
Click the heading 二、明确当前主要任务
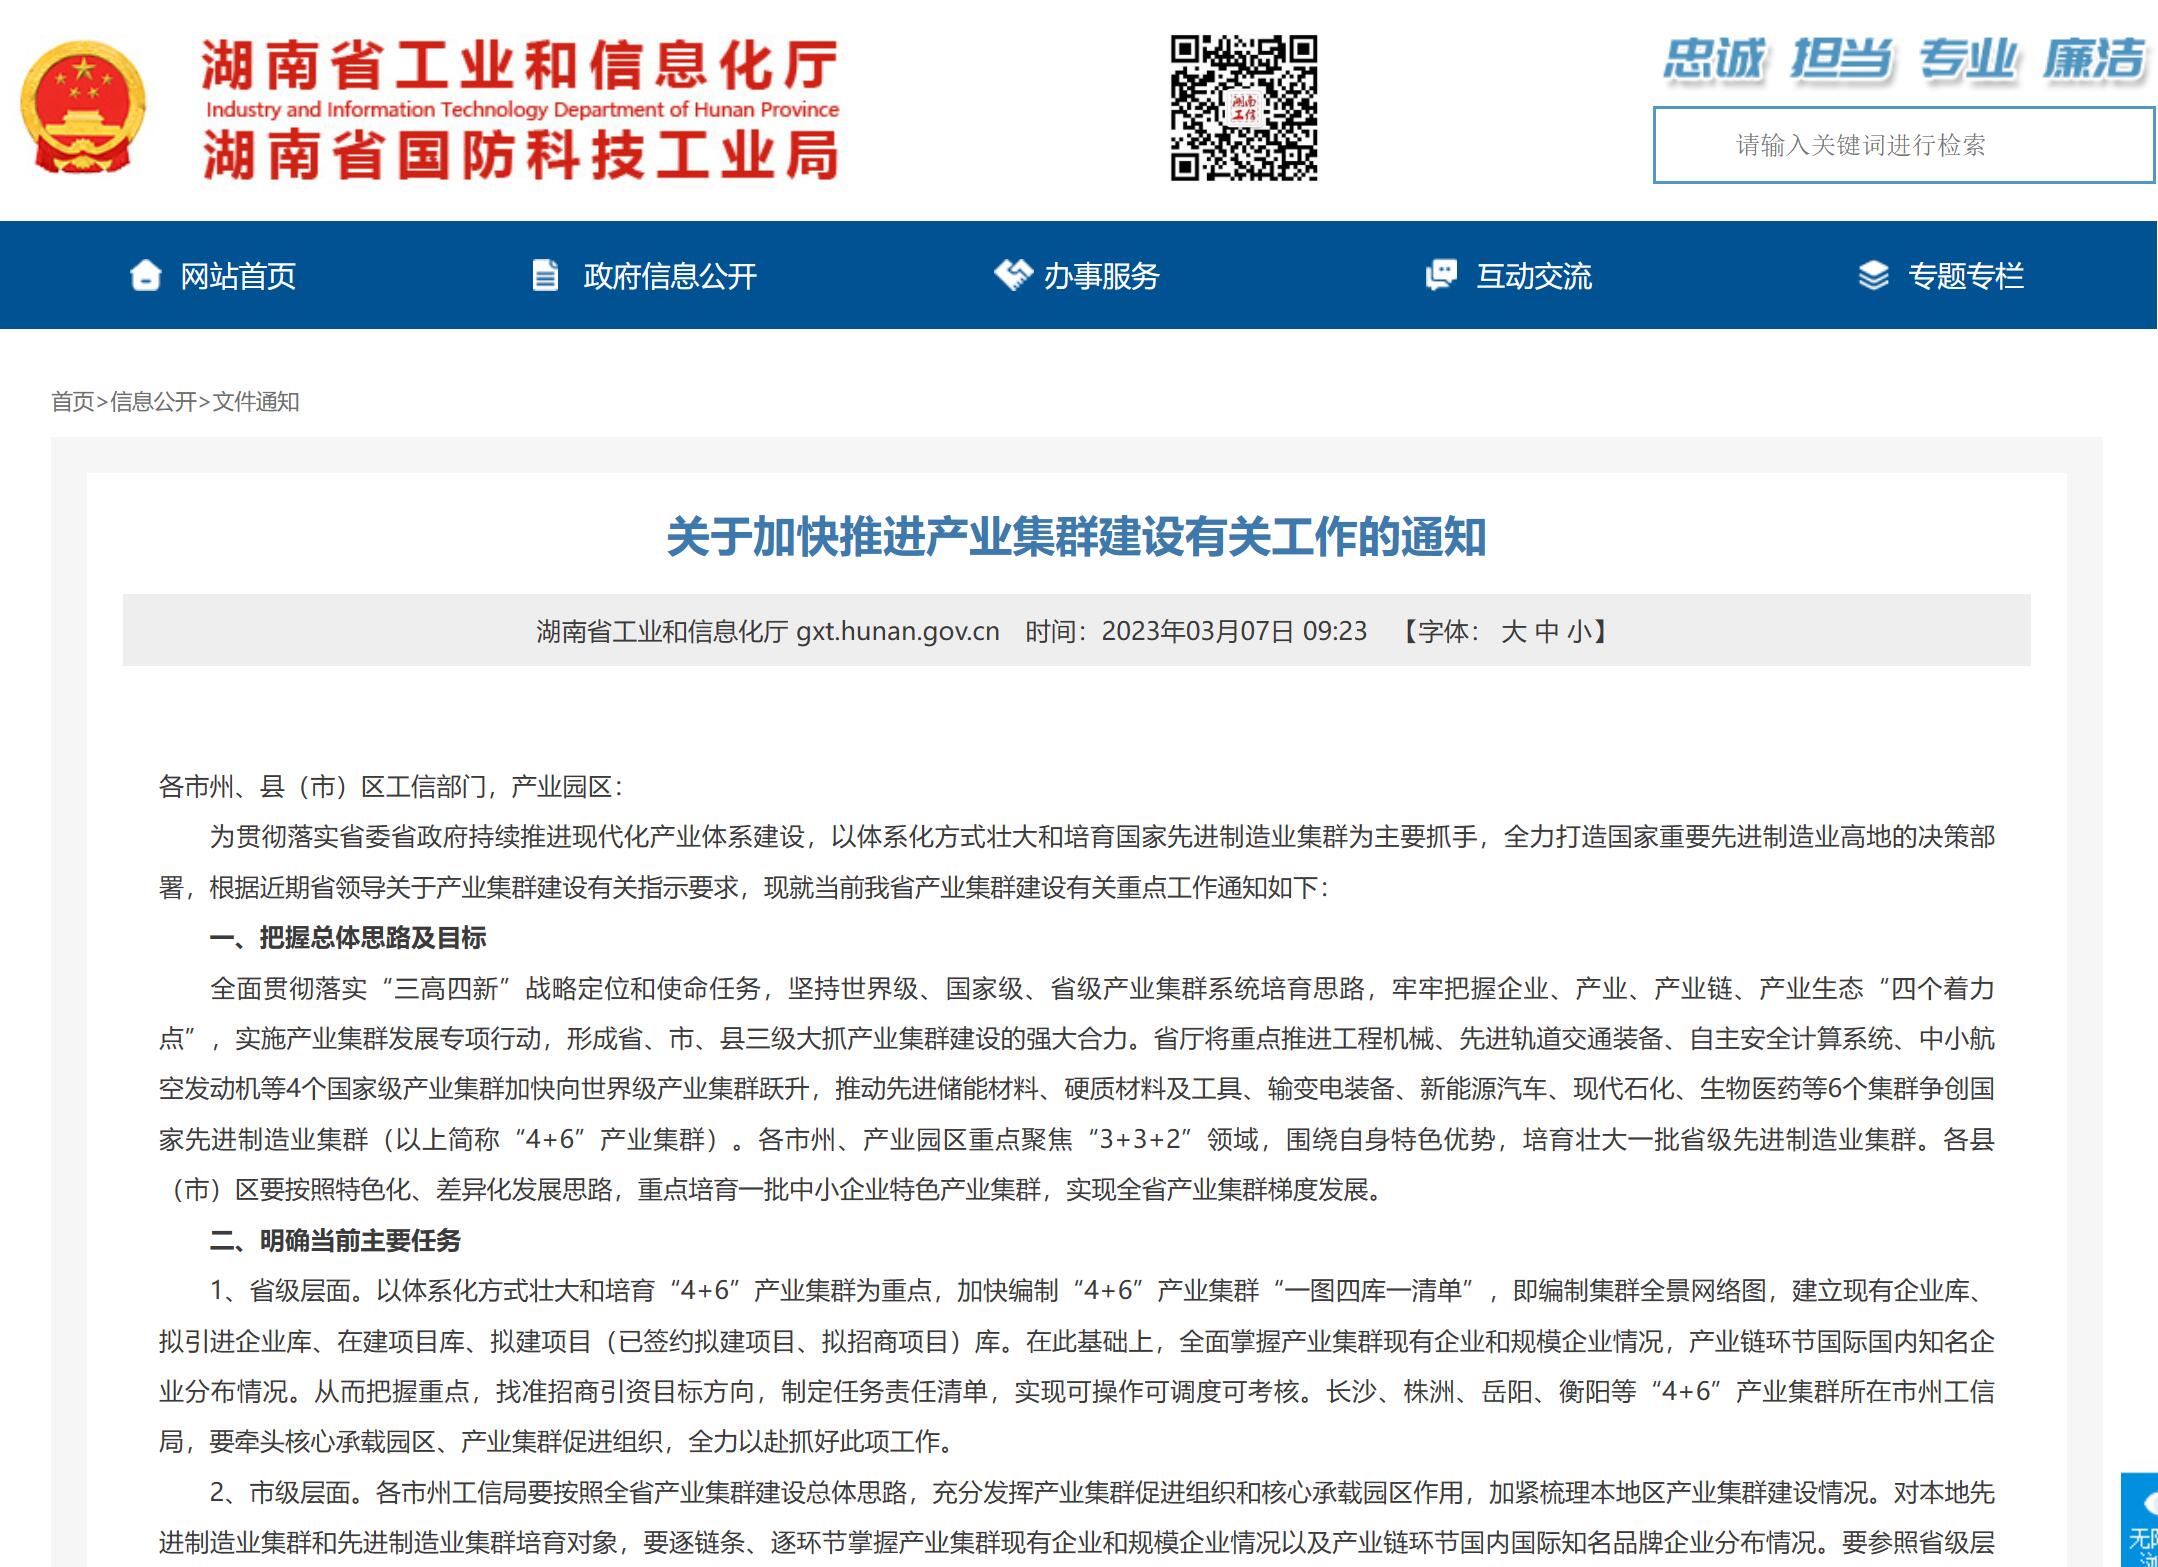(x=335, y=1241)
